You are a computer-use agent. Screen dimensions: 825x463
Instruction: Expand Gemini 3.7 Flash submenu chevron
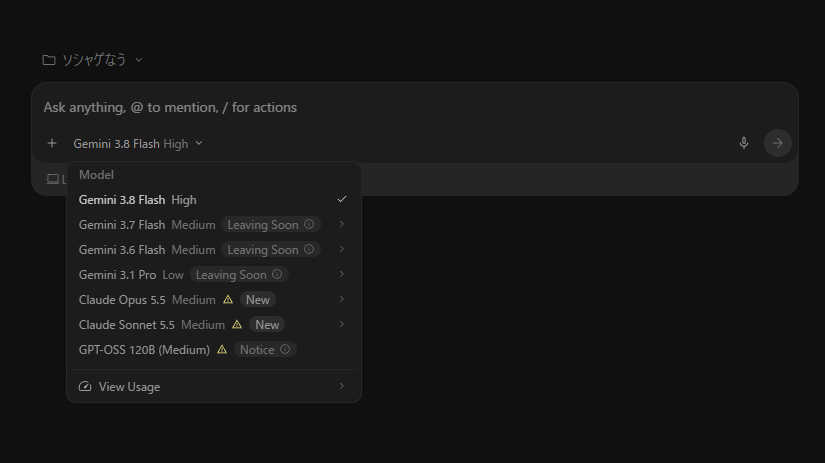click(341, 224)
